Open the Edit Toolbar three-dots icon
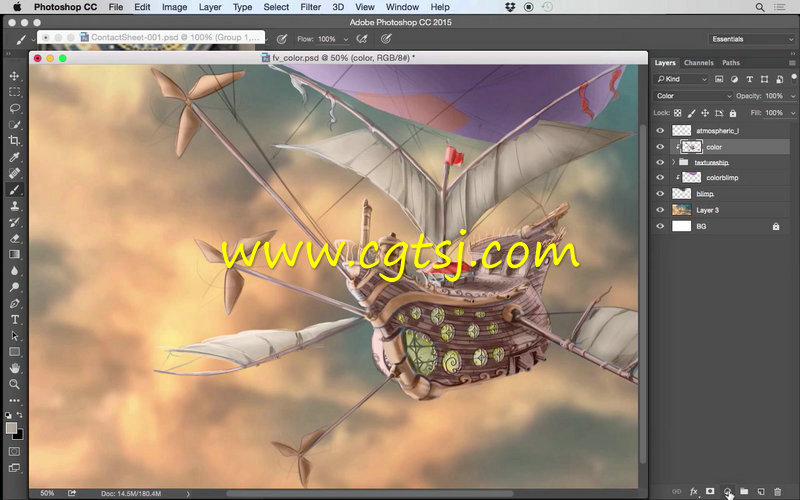The height and width of the screenshot is (500, 800). [14, 401]
